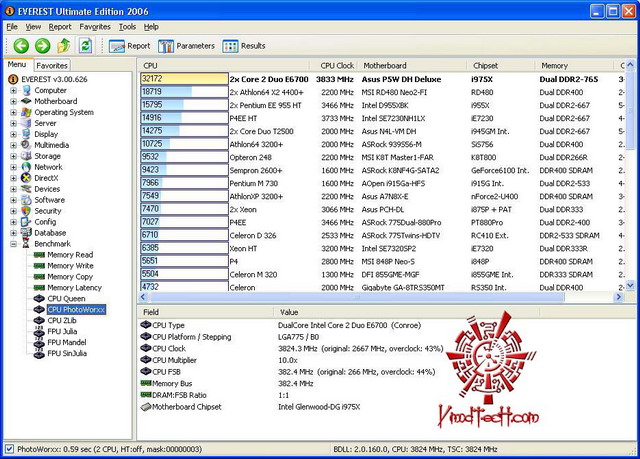Select the Memory Read benchmark
Image resolution: width=640 pixels, height=459 pixels.
coord(64,255)
